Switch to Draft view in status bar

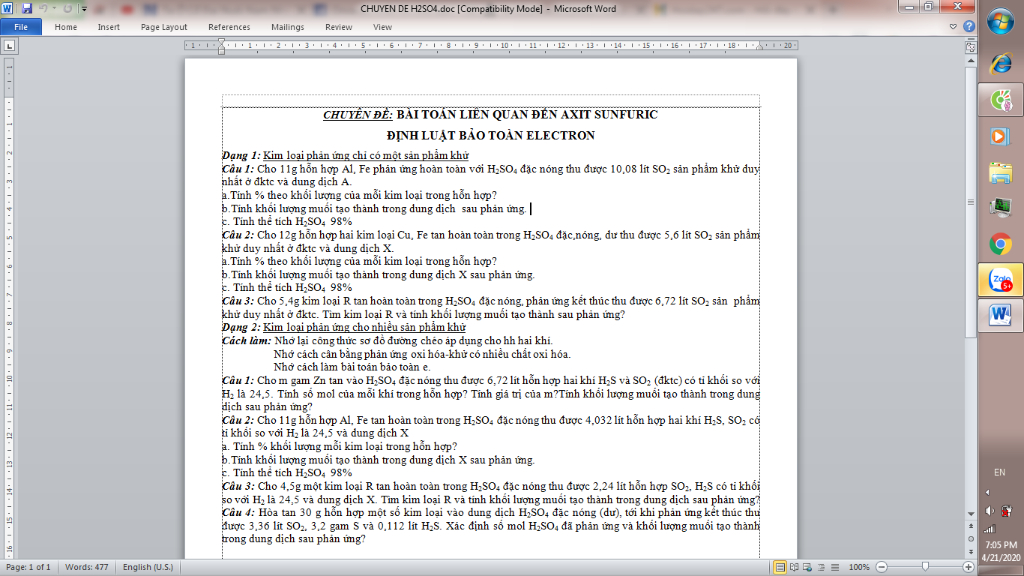click(835, 568)
